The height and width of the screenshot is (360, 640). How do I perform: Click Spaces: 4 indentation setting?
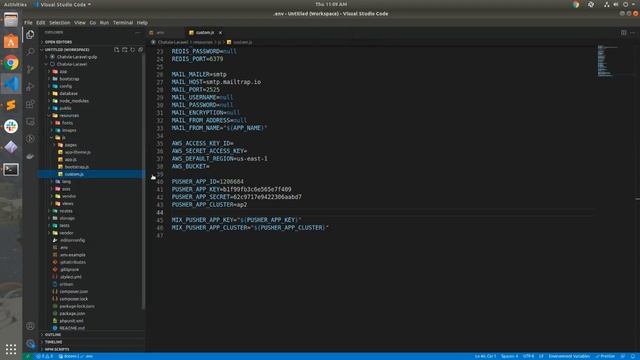(x=509, y=356)
